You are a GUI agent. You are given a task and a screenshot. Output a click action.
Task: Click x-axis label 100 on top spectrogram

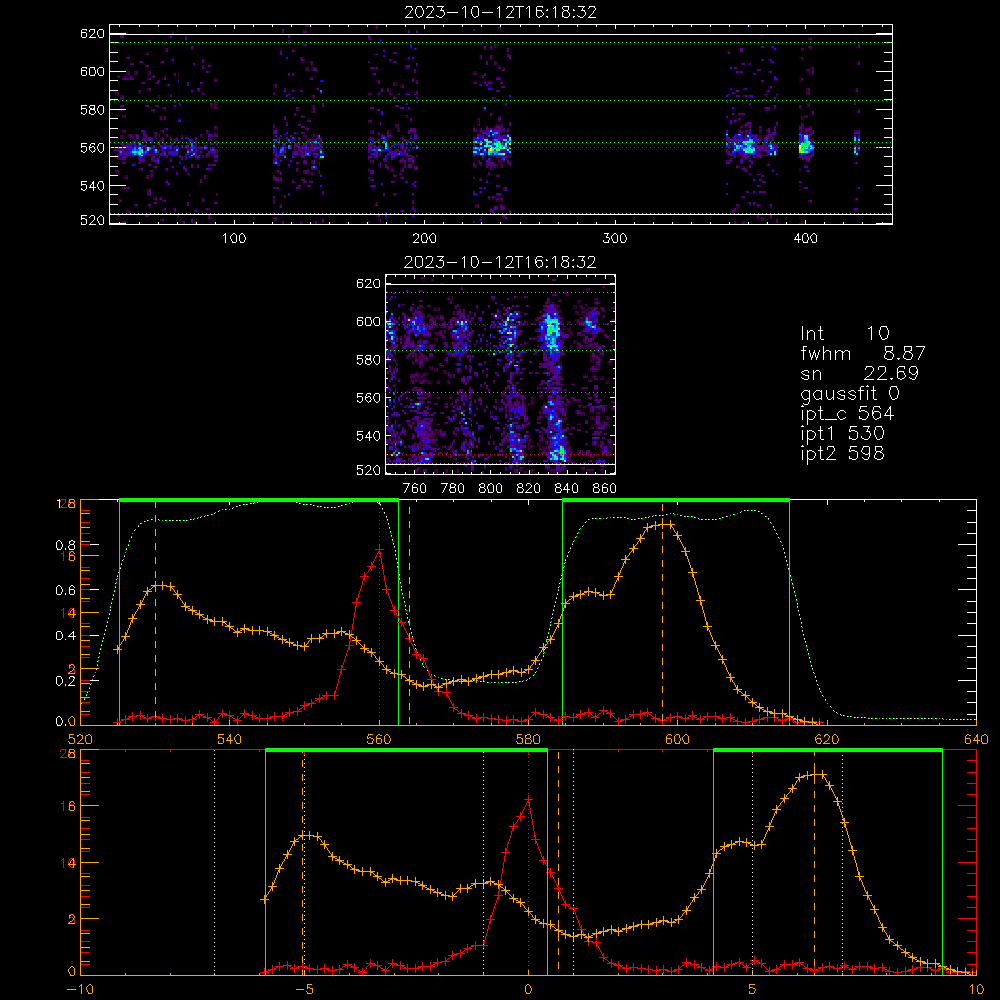234,239
